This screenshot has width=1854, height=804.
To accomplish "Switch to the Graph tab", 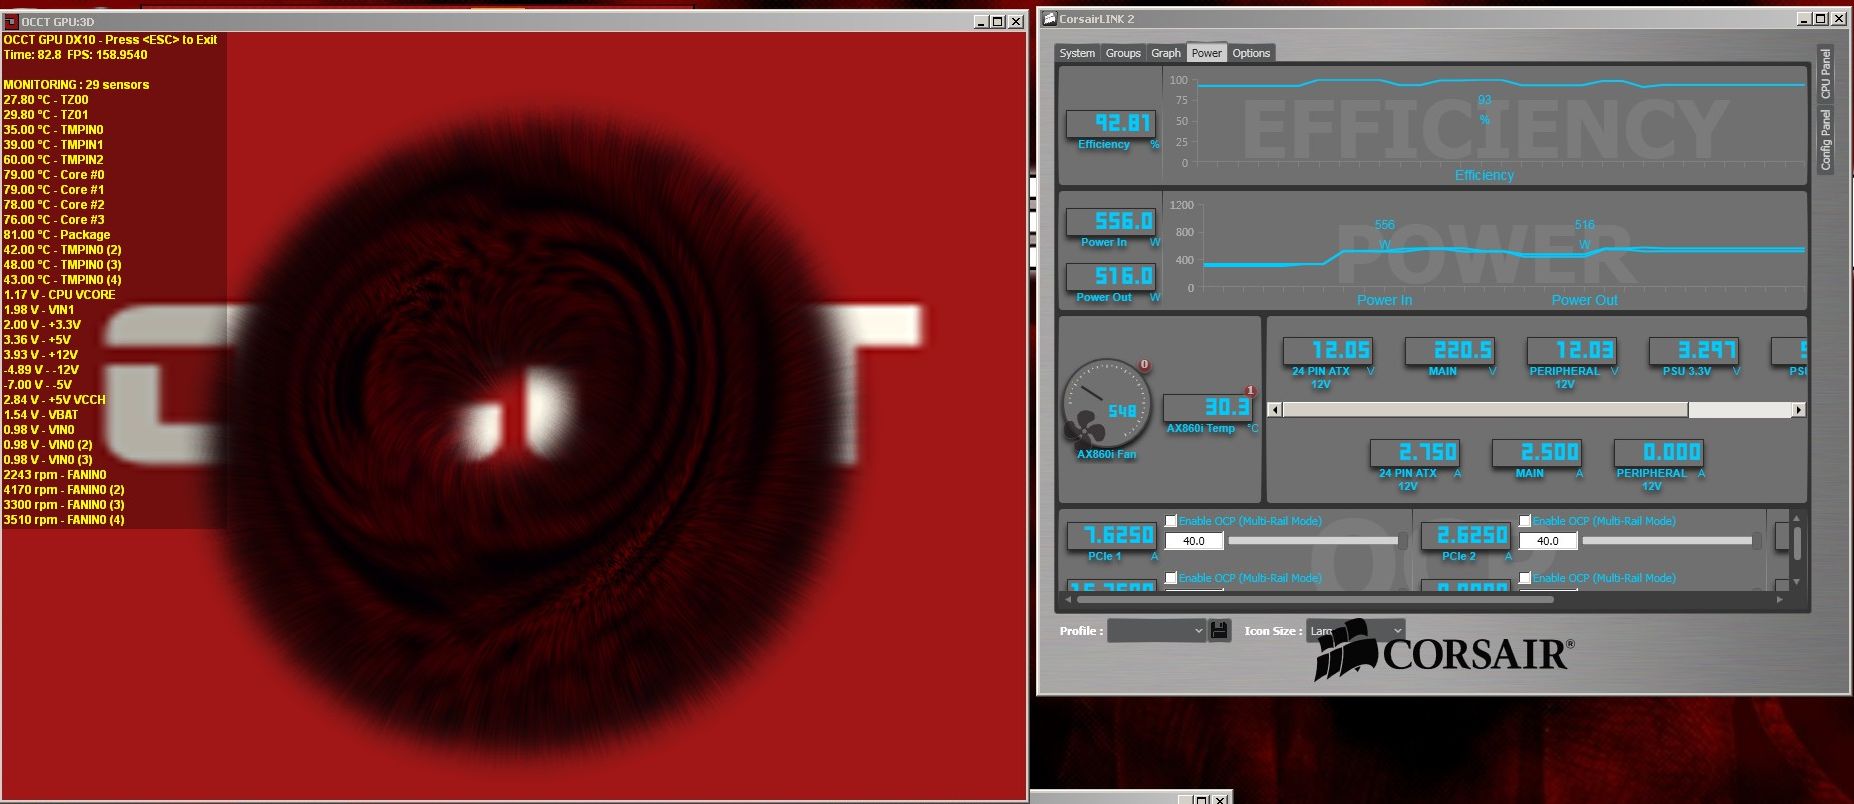I will coord(1165,53).
